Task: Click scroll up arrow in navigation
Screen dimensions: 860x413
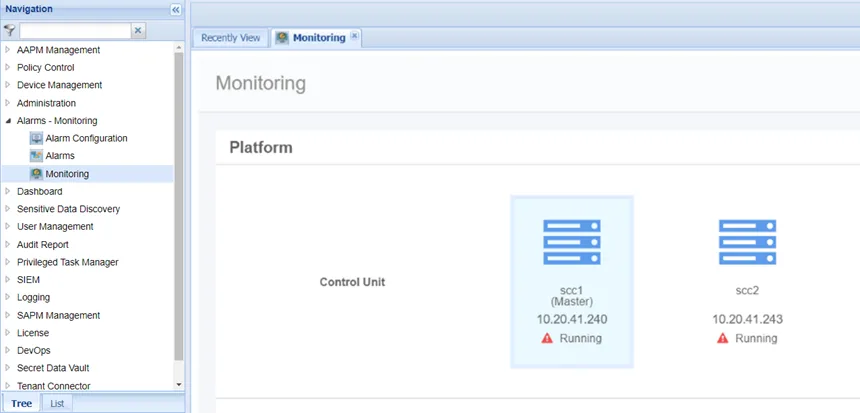Action: point(178,48)
